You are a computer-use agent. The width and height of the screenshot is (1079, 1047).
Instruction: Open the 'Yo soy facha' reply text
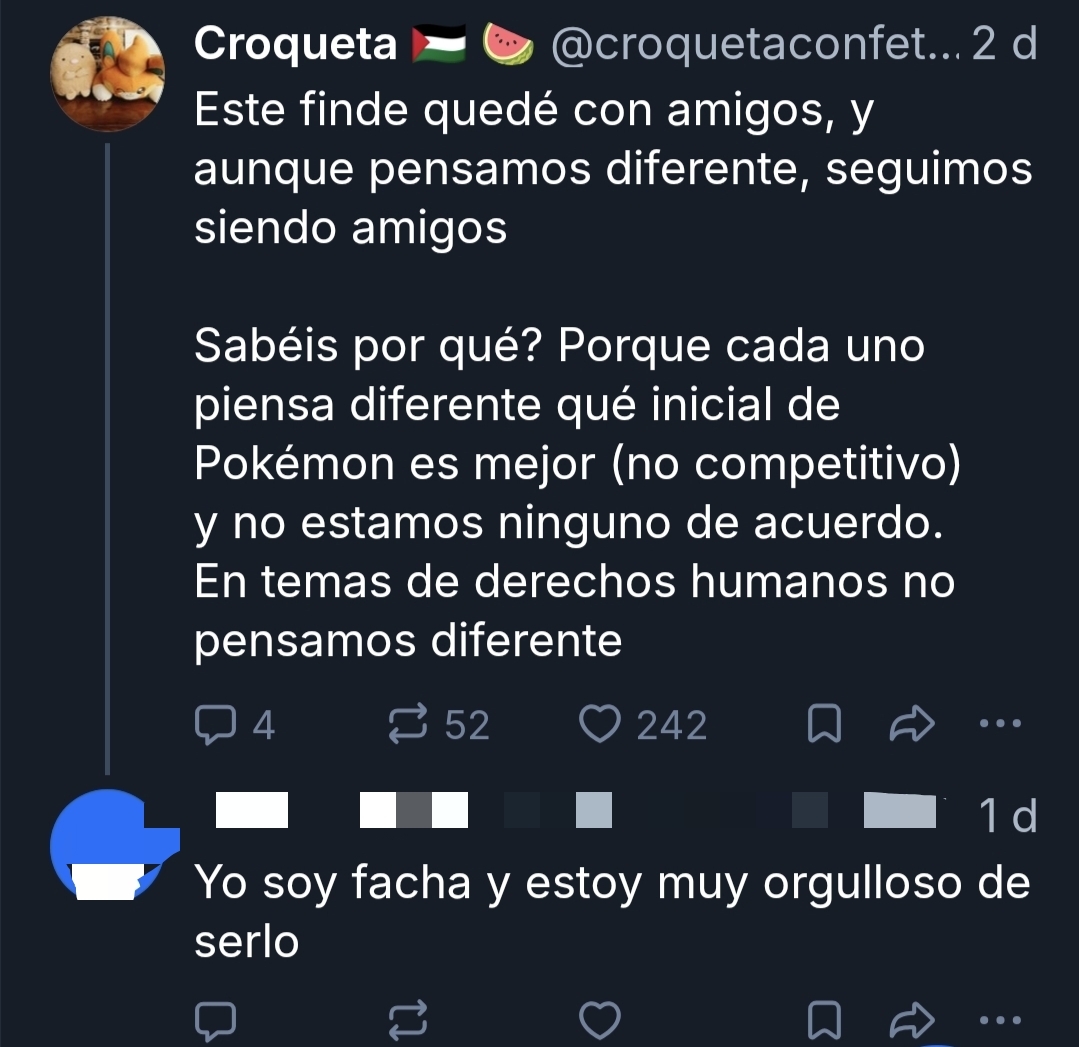tap(610, 910)
